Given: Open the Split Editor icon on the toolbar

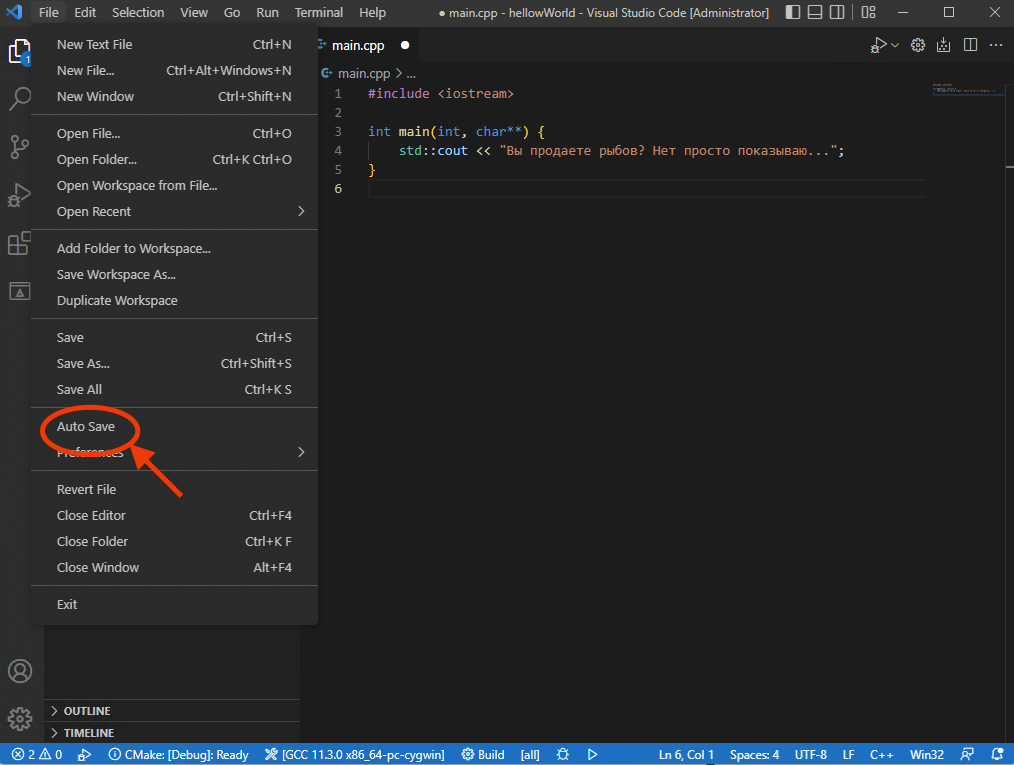Looking at the screenshot, I should pos(969,44).
